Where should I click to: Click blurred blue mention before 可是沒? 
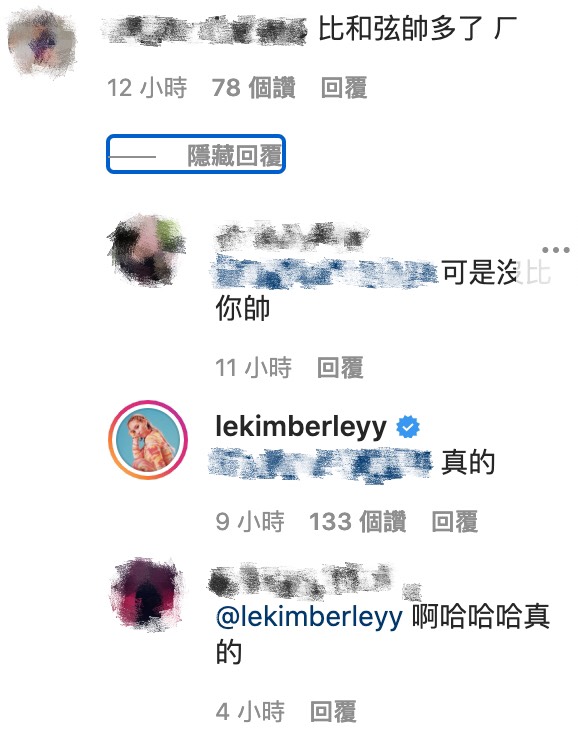[x=325, y=272]
